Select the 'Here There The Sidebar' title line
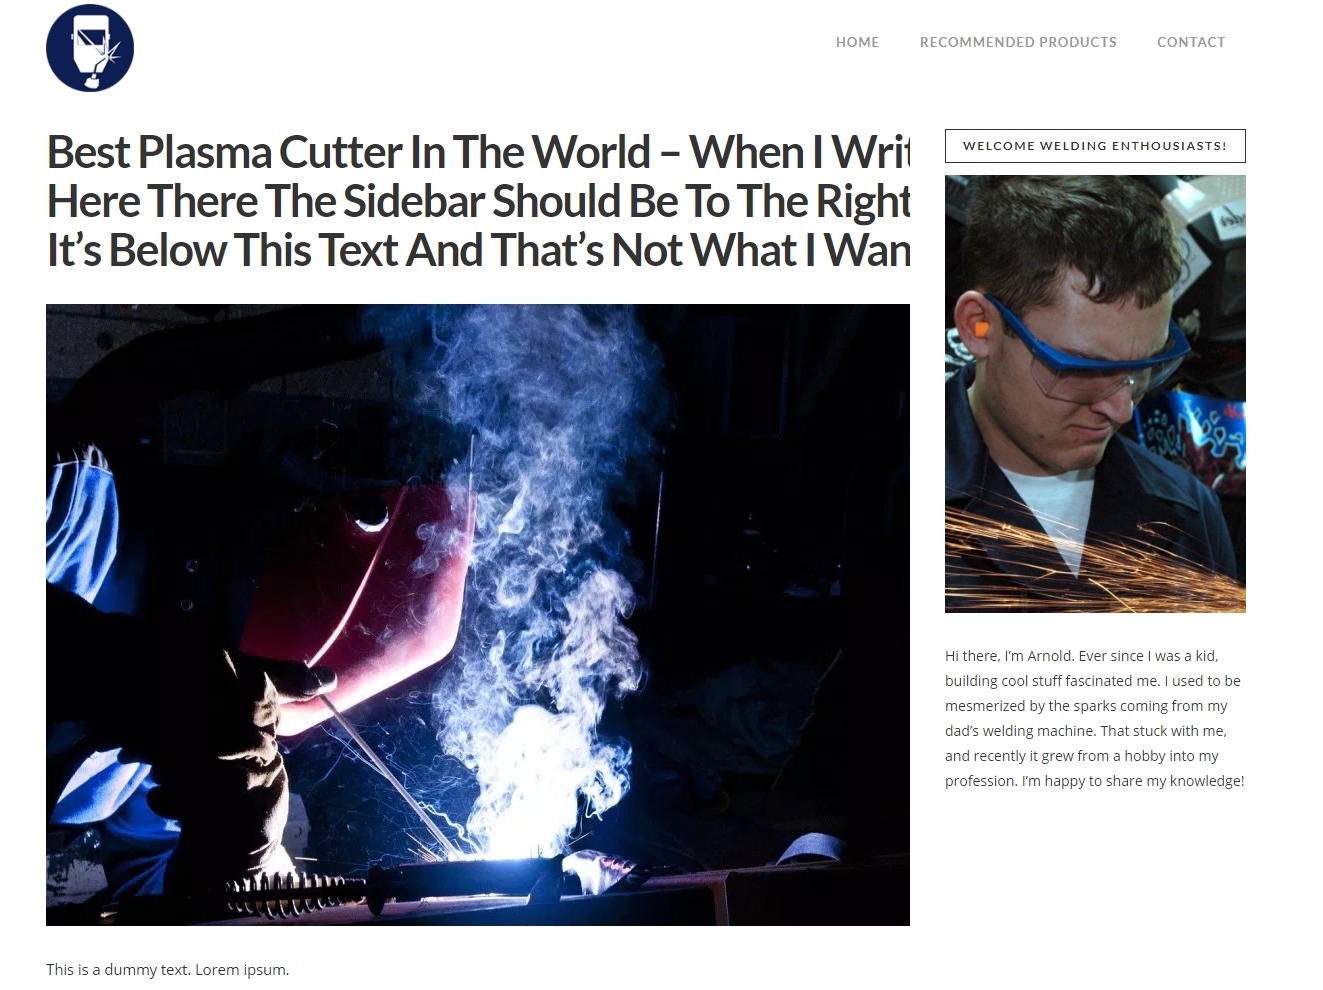Screen dimensions: 1323x990 coord(478,201)
